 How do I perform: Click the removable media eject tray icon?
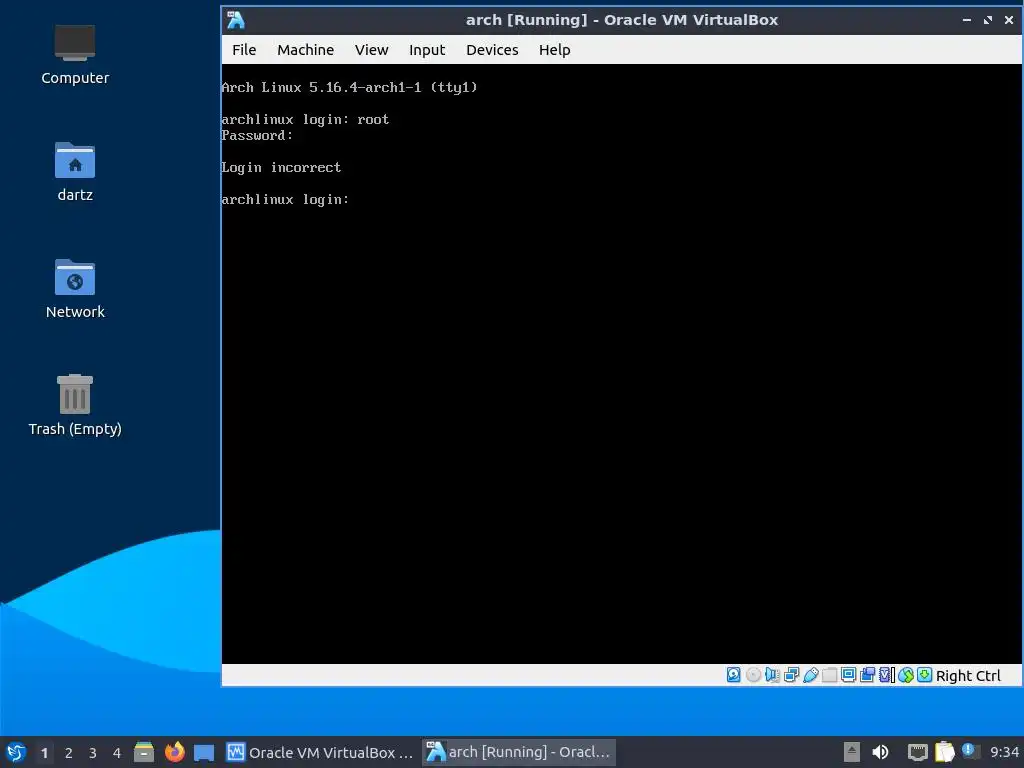(852, 752)
